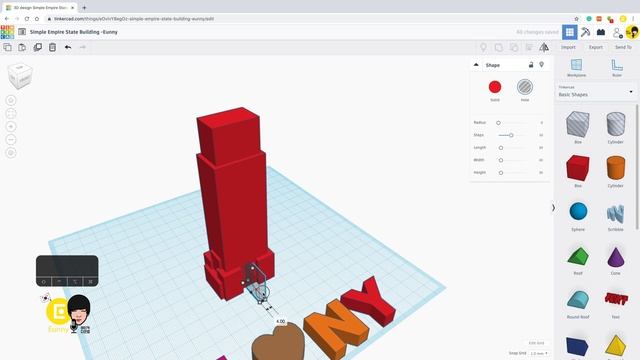Click the Paste icon in toolbar
Viewport: 640px width, 360px height.
coord(22,47)
